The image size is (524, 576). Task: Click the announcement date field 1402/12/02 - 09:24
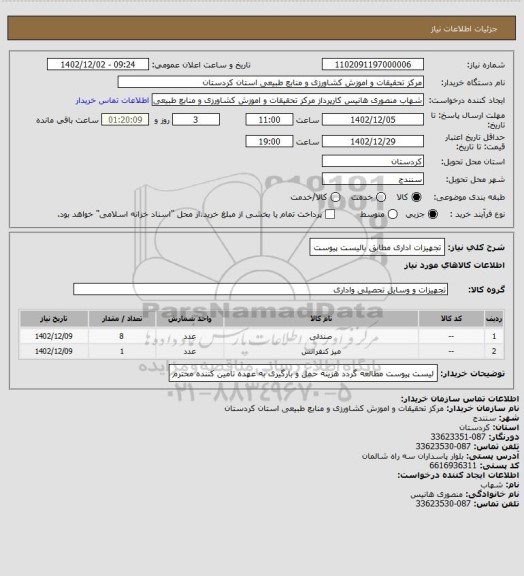click(98, 65)
